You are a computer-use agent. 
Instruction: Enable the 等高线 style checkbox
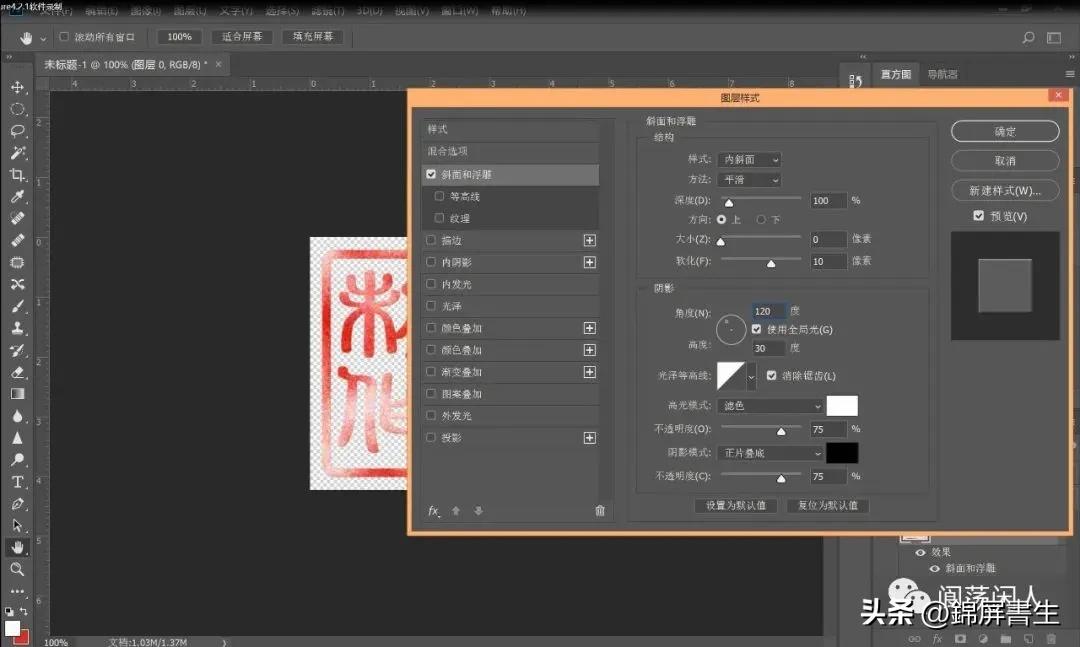pyautogui.click(x=439, y=195)
